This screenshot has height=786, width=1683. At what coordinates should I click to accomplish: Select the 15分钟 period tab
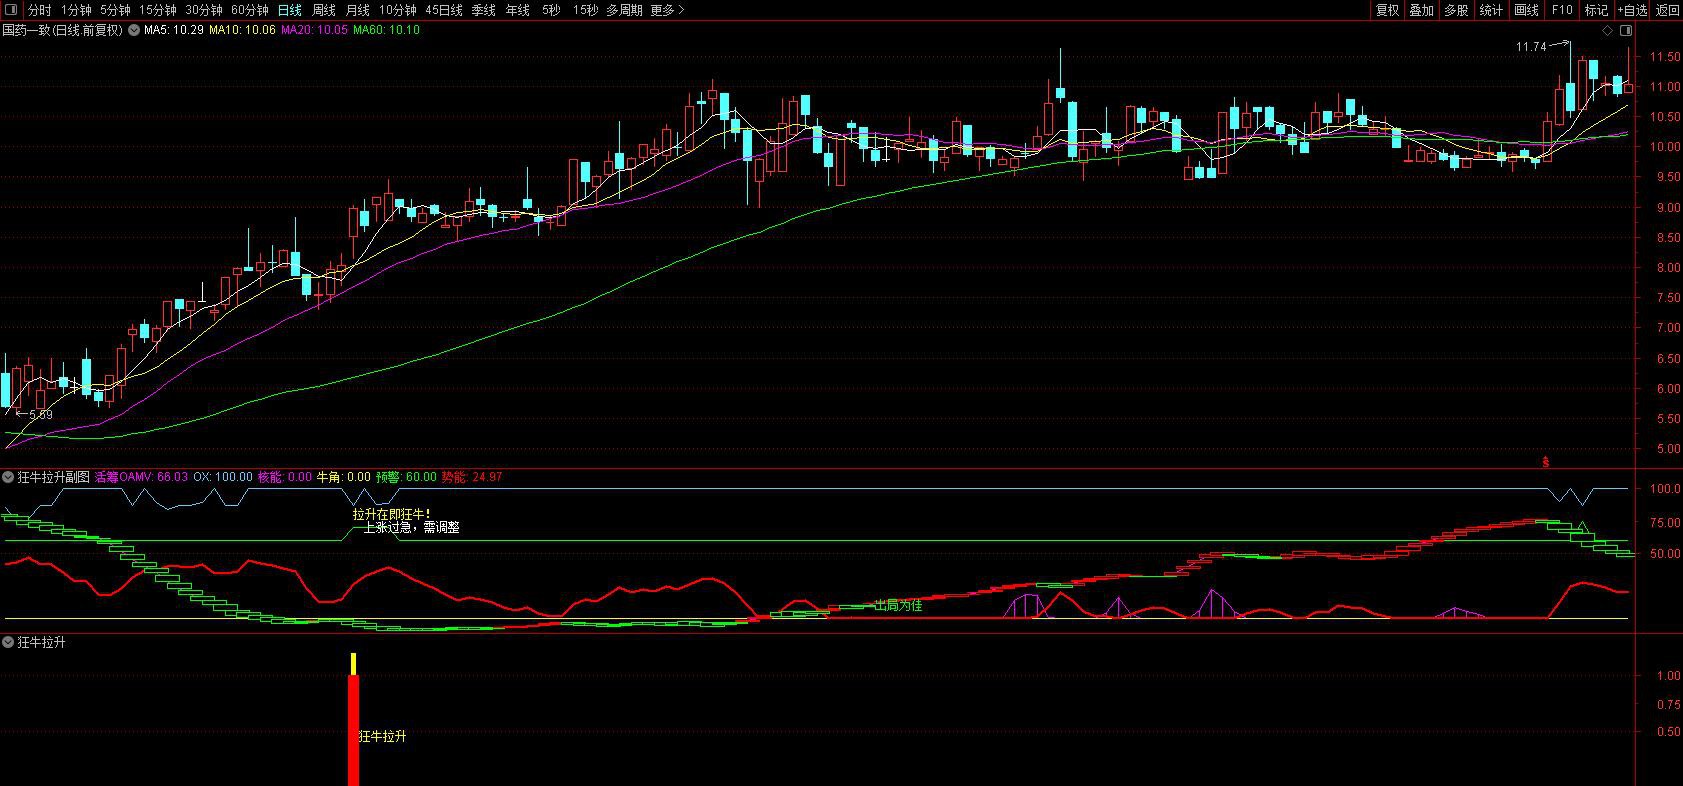(157, 10)
